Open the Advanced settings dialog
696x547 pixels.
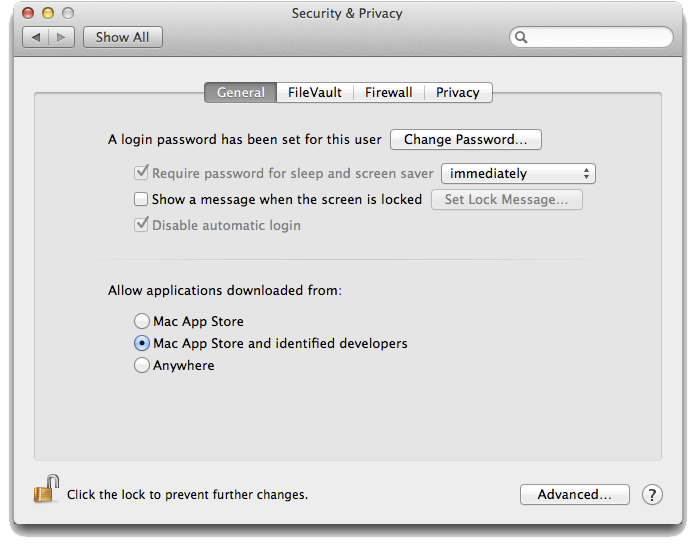[574, 494]
